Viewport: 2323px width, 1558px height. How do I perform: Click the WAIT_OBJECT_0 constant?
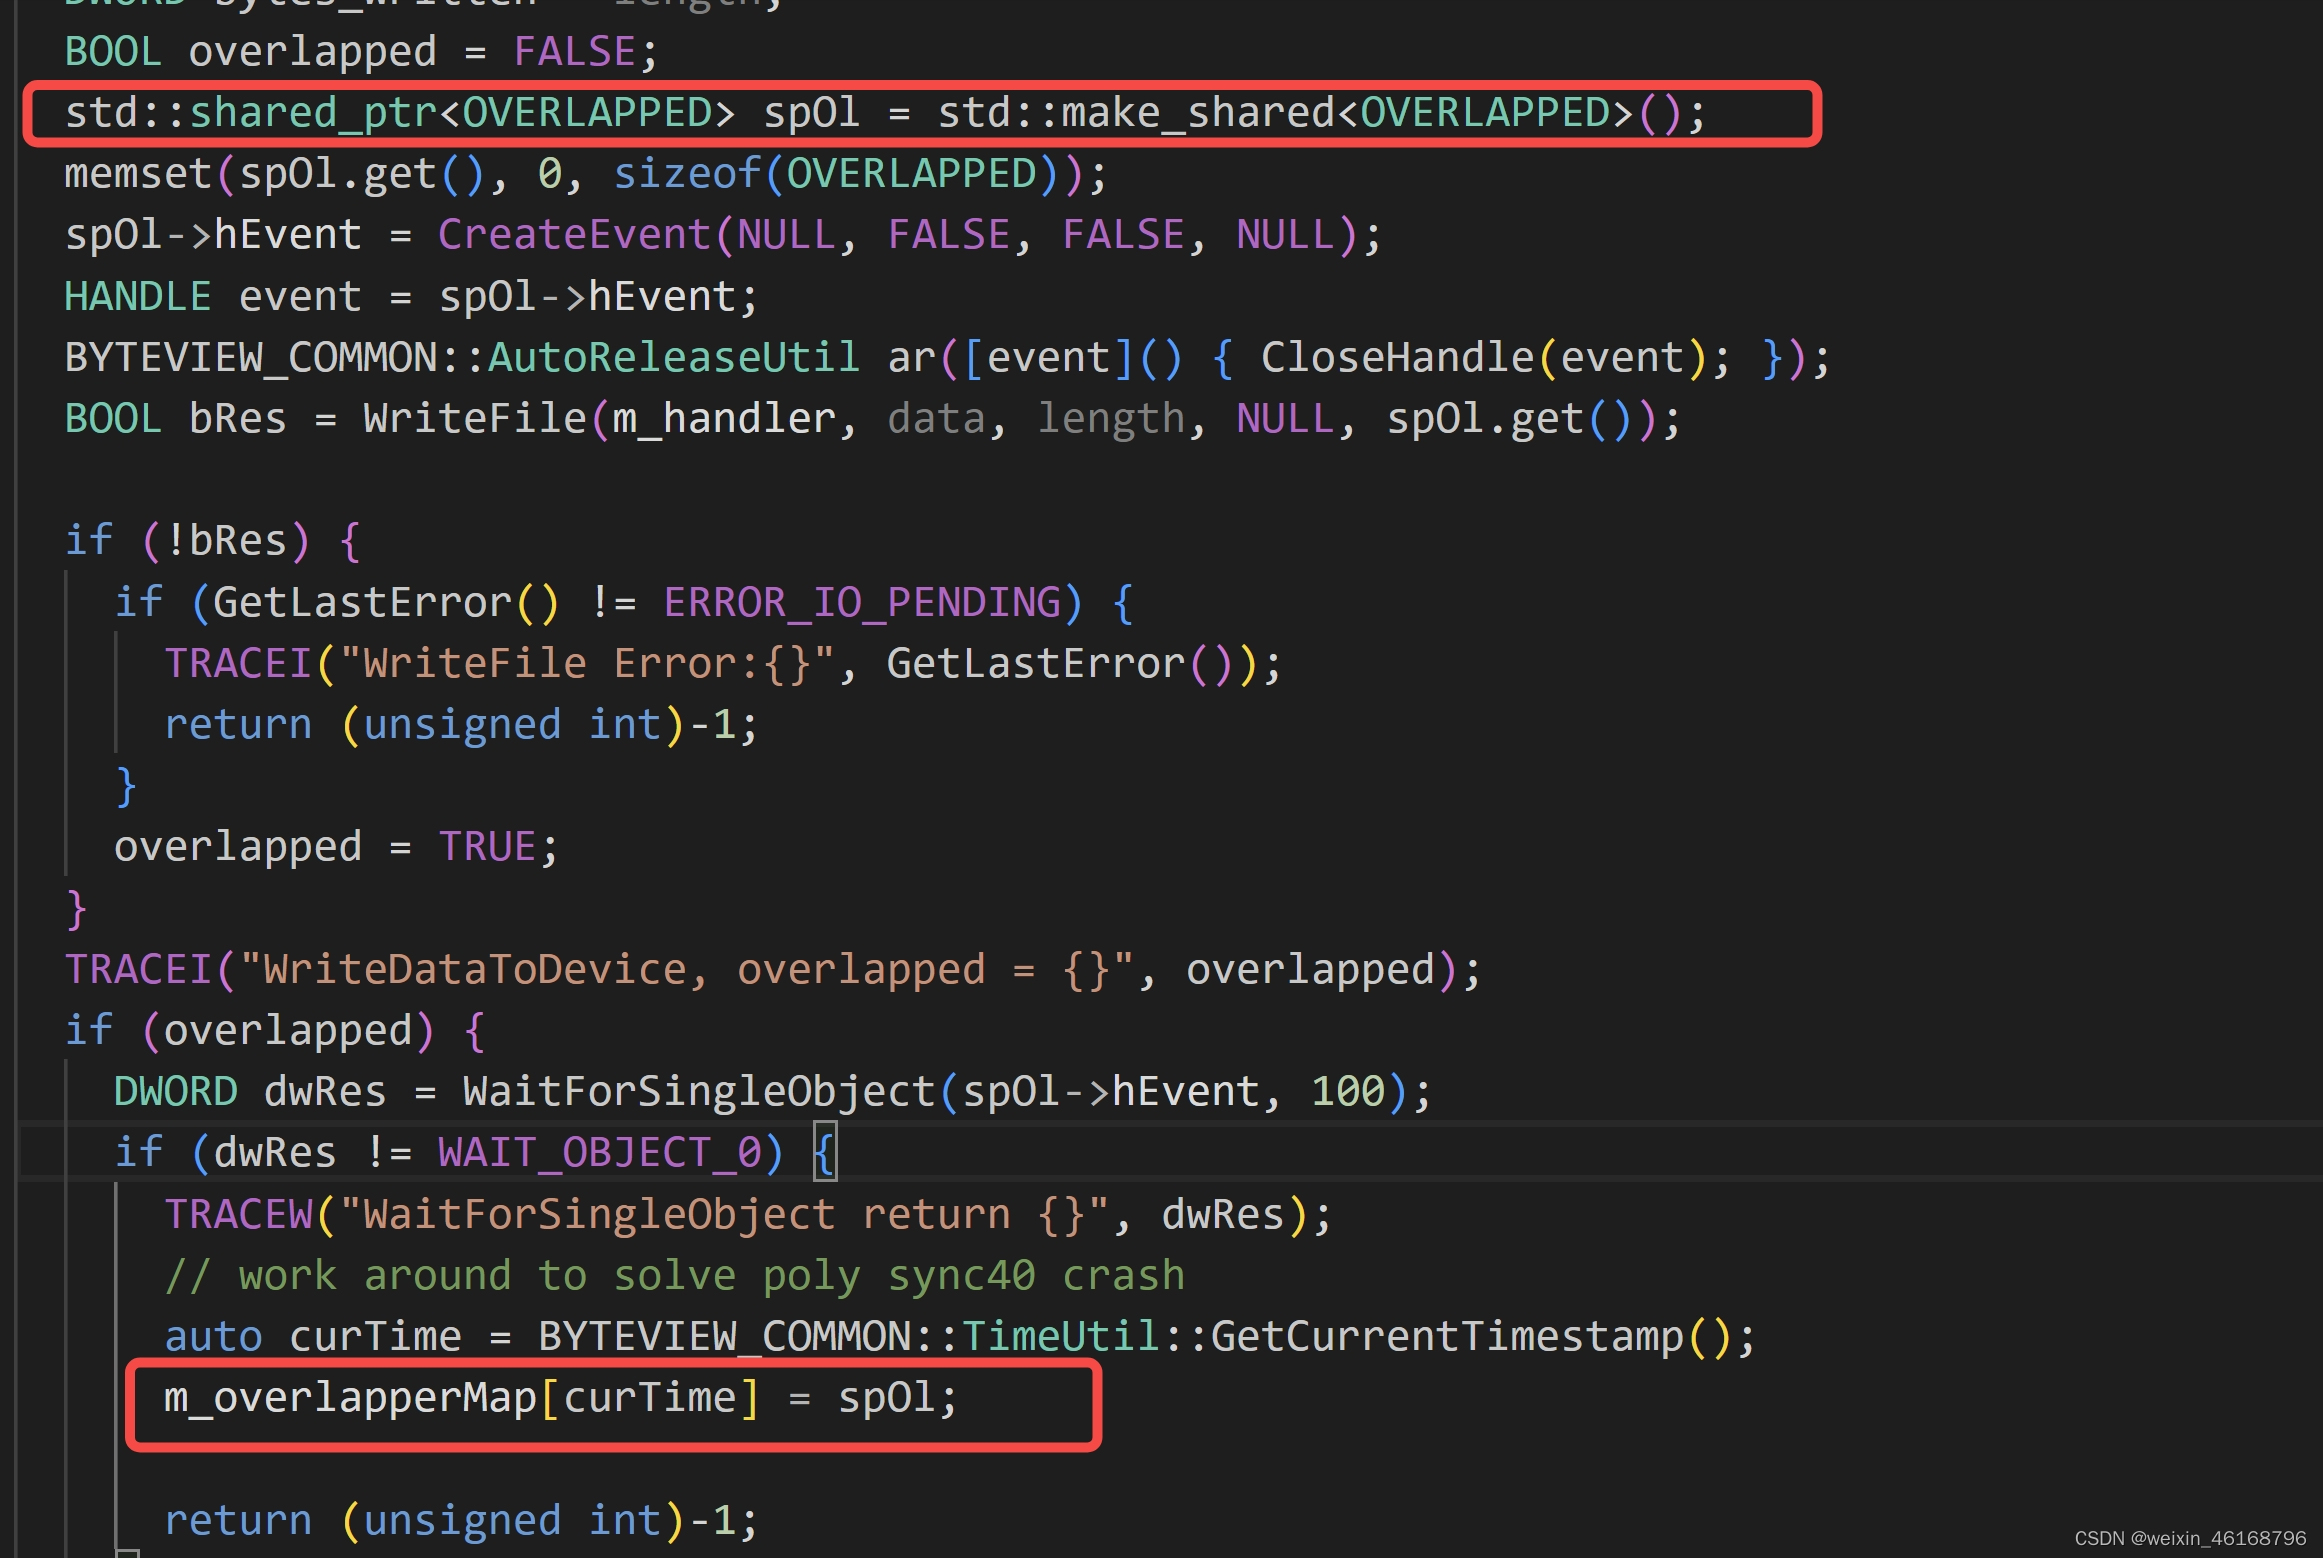pyautogui.click(x=599, y=1153)
